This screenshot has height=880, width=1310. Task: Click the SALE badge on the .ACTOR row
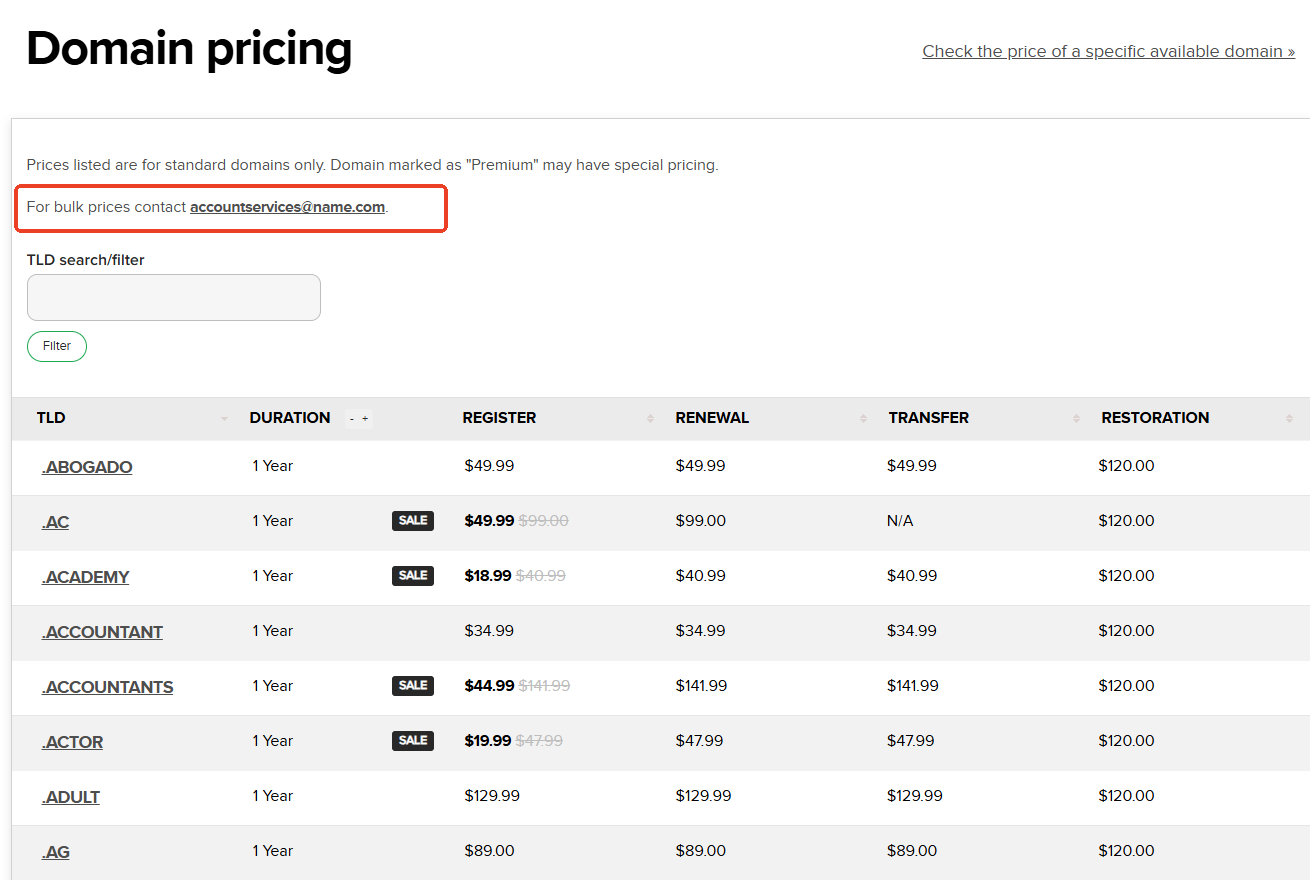413,741
